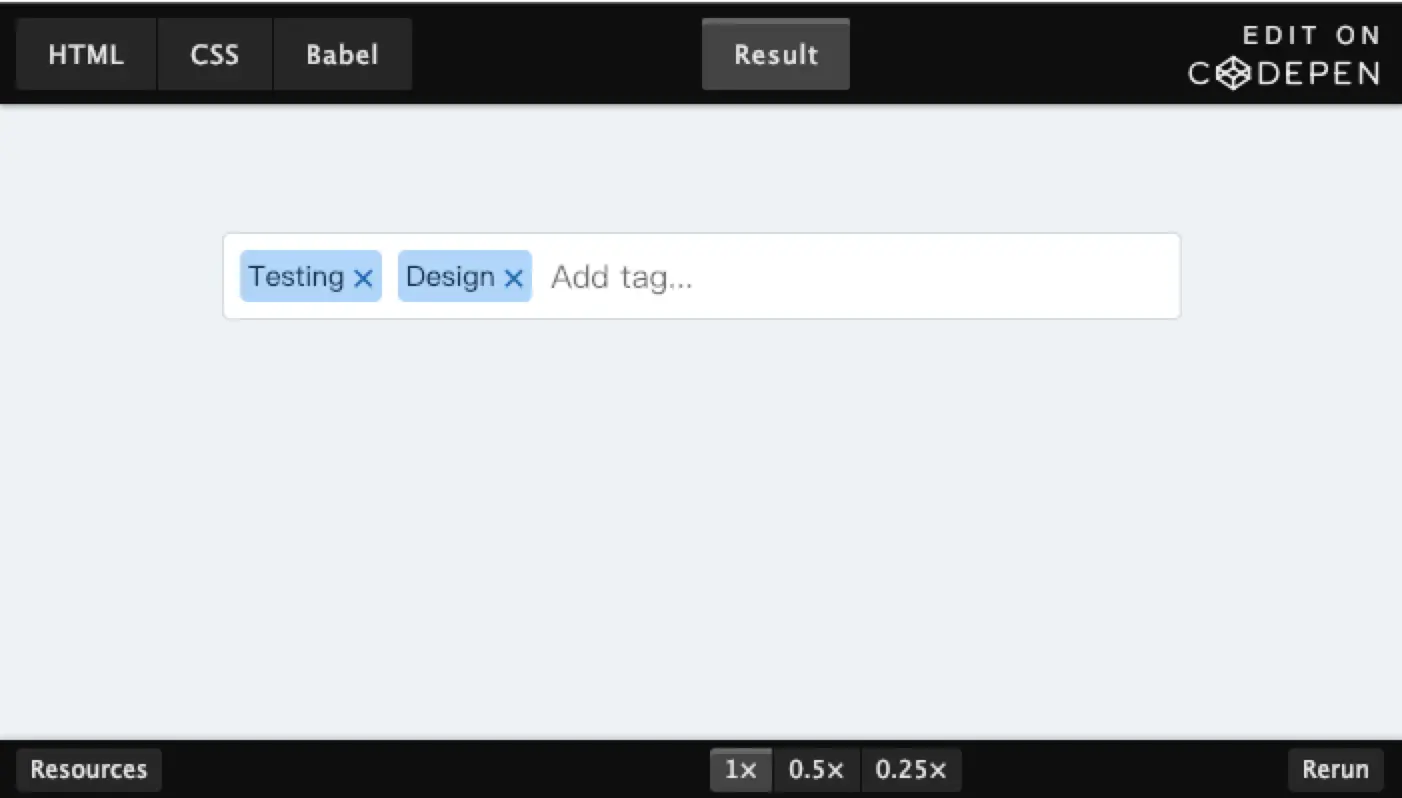Open the CSS code tab
Screen dimensions: 1402x798
click(215, 54)
